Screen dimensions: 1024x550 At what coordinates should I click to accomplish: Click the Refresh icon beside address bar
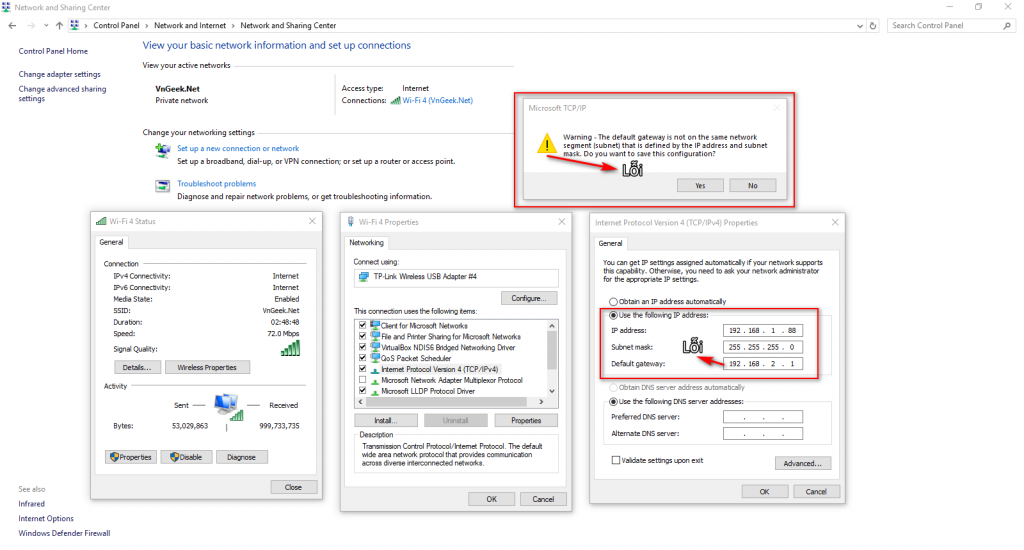[873, 25]
